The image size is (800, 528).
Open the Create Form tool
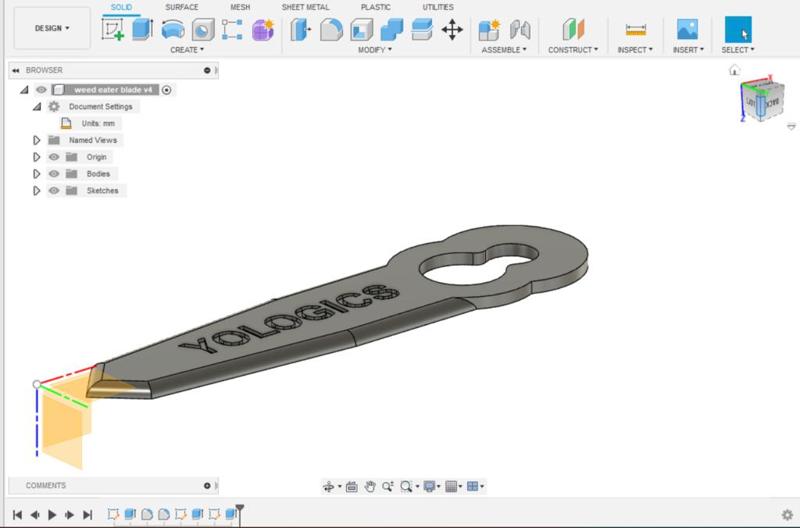pos(263,30)
